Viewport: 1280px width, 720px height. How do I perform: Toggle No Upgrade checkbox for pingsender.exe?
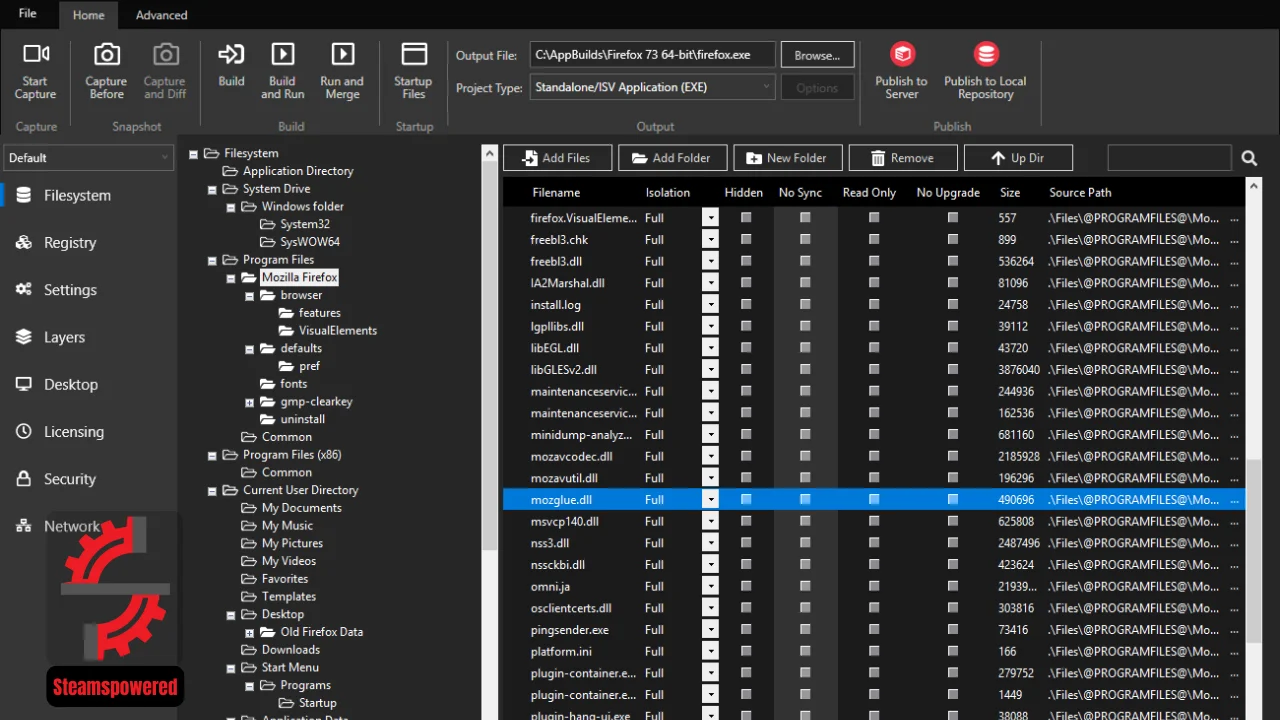pos(952,630)
